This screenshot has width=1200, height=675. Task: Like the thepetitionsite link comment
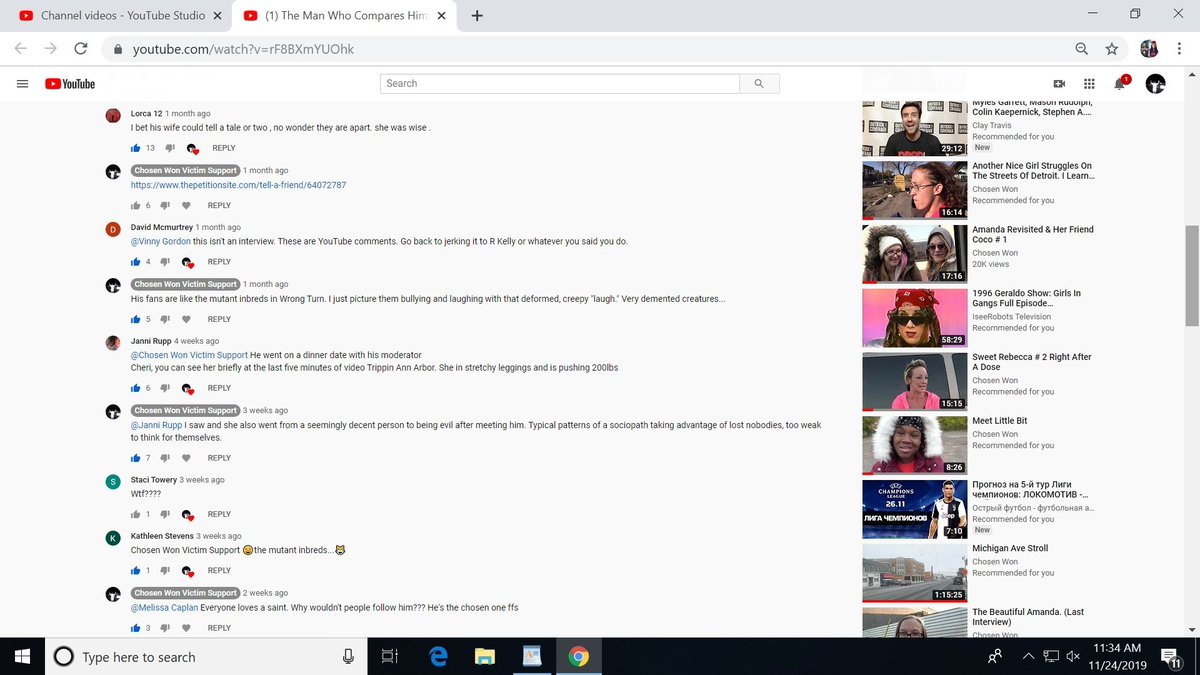(136, 205)
